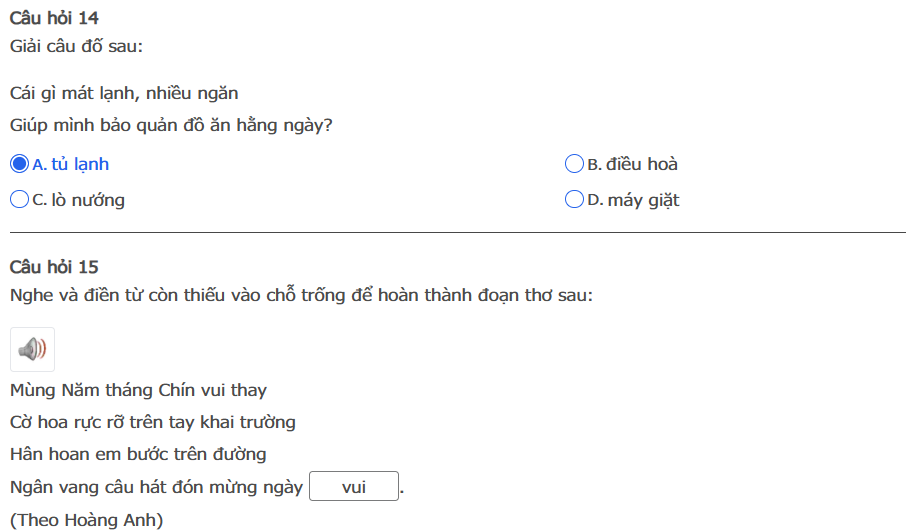
Task: Click poem line "Cờ hoa rực rỡ trên tay"
Action: [153, 422]
